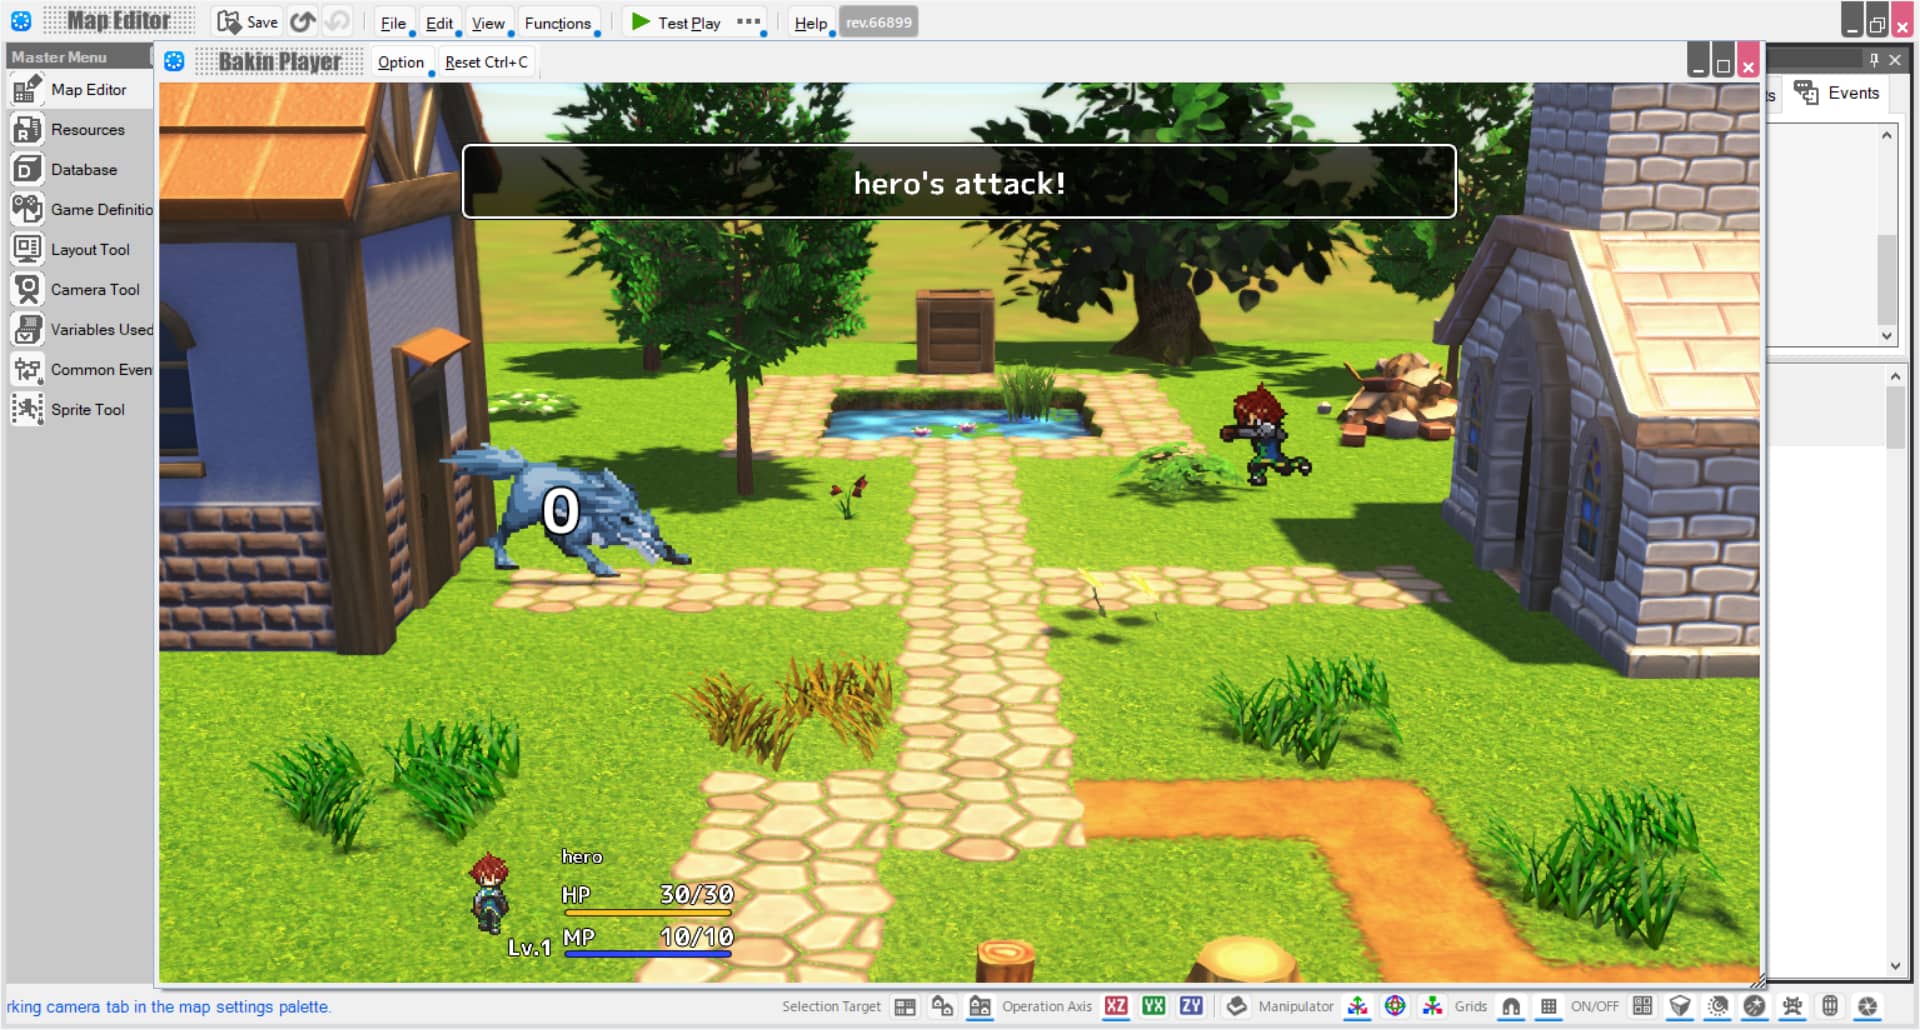Image resolution: width=1920 pixels, height=1030 pixels.
Task: Click the Master Menu header
Action: point(78,57)
